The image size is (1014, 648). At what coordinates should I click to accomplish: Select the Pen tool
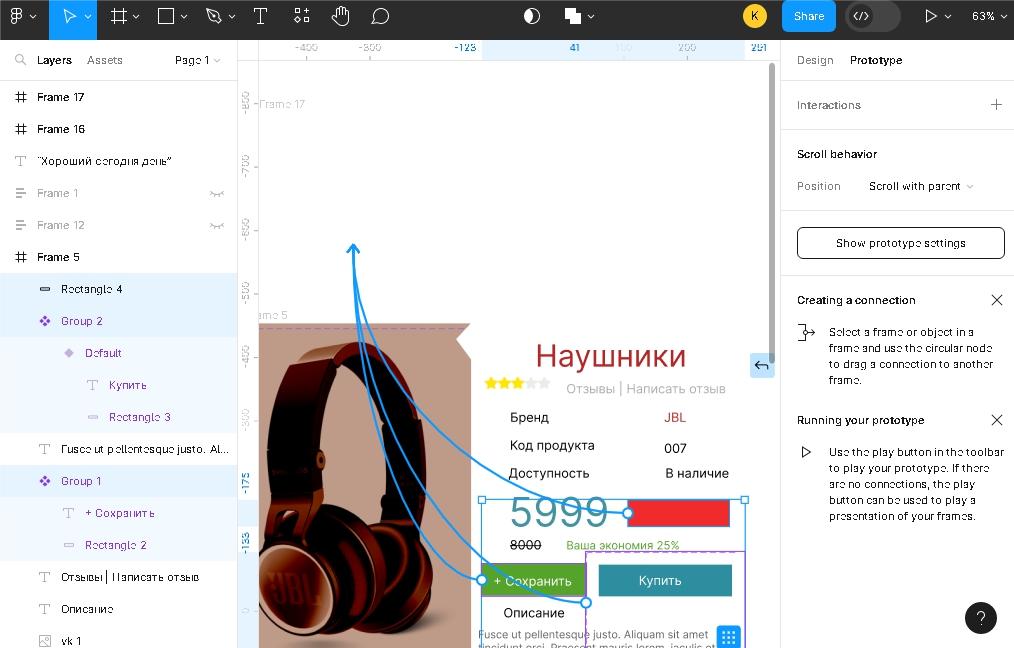tap(213, 16)
